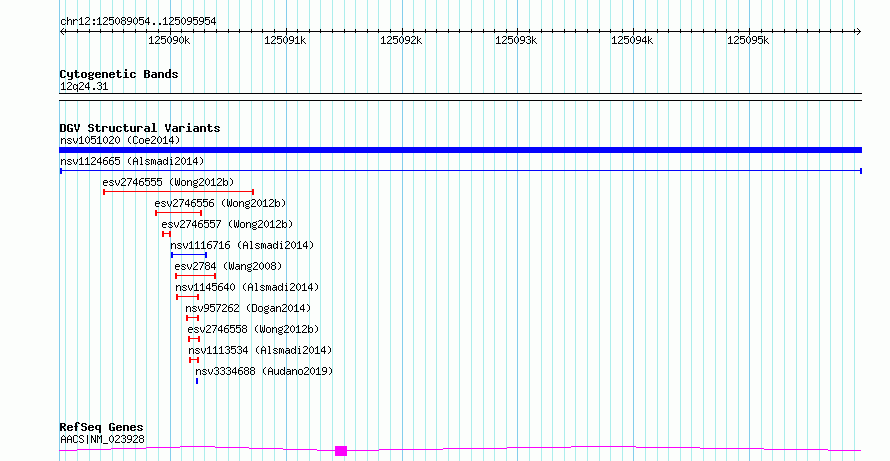Click the DGV Structural Variants track title

[140, 128]
